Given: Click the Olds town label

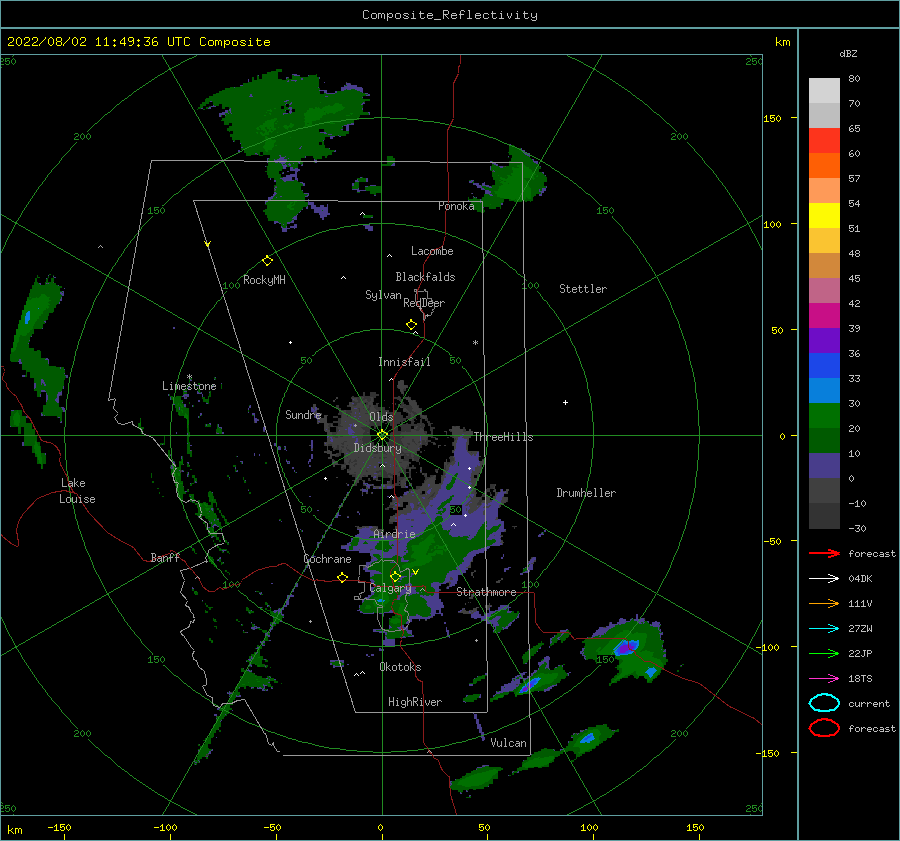Looking at the screenshot, I should pyautogui.click(x=381, y=417).
